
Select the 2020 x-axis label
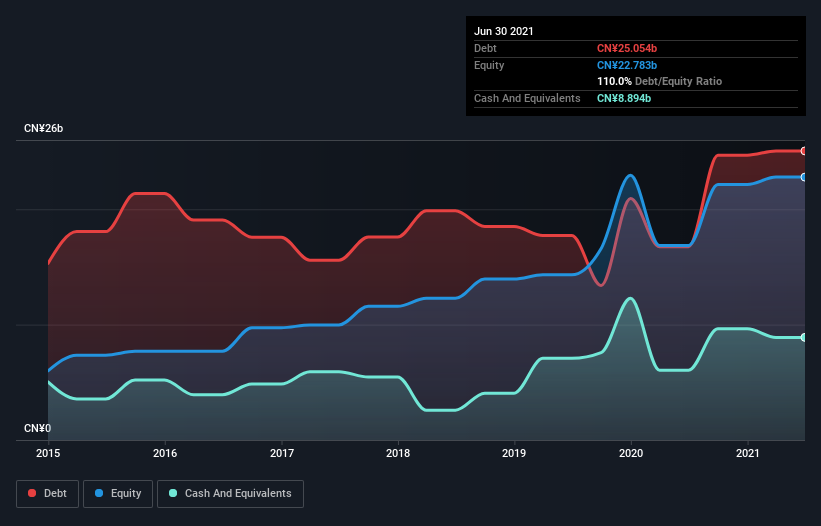coord(631,453)
